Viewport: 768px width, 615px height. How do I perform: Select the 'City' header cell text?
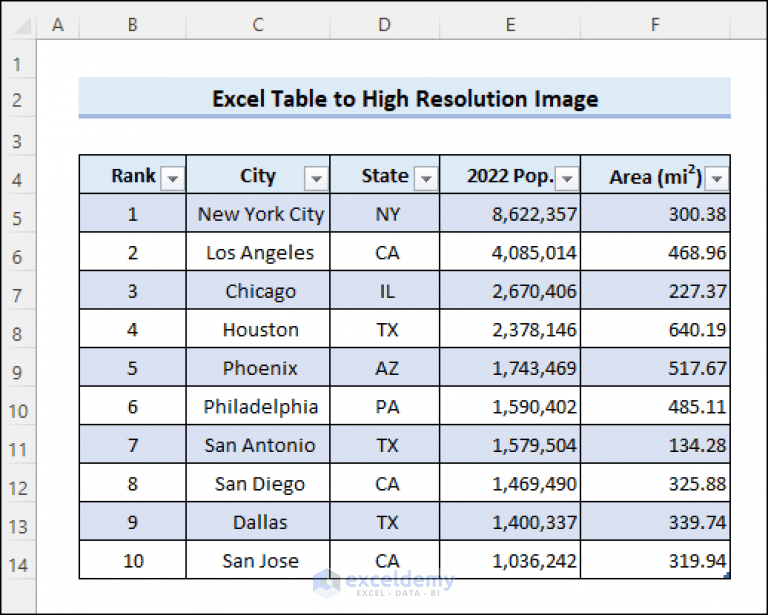pos(258,176)
